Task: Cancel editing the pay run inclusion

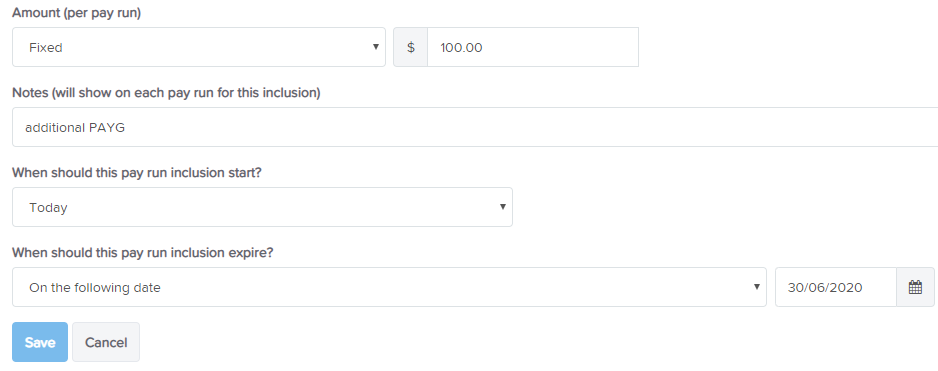Action: point(106,342)
